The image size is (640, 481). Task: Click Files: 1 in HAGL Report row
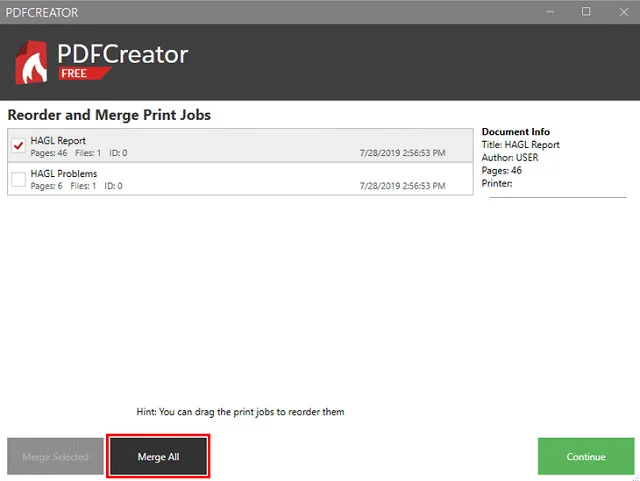point(88,153)
